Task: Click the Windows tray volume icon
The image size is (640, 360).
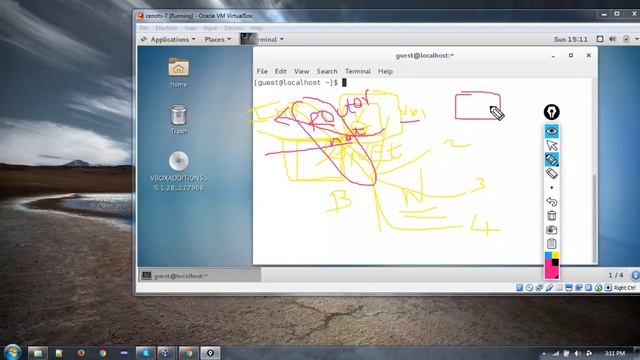Action: click(577, 353)
